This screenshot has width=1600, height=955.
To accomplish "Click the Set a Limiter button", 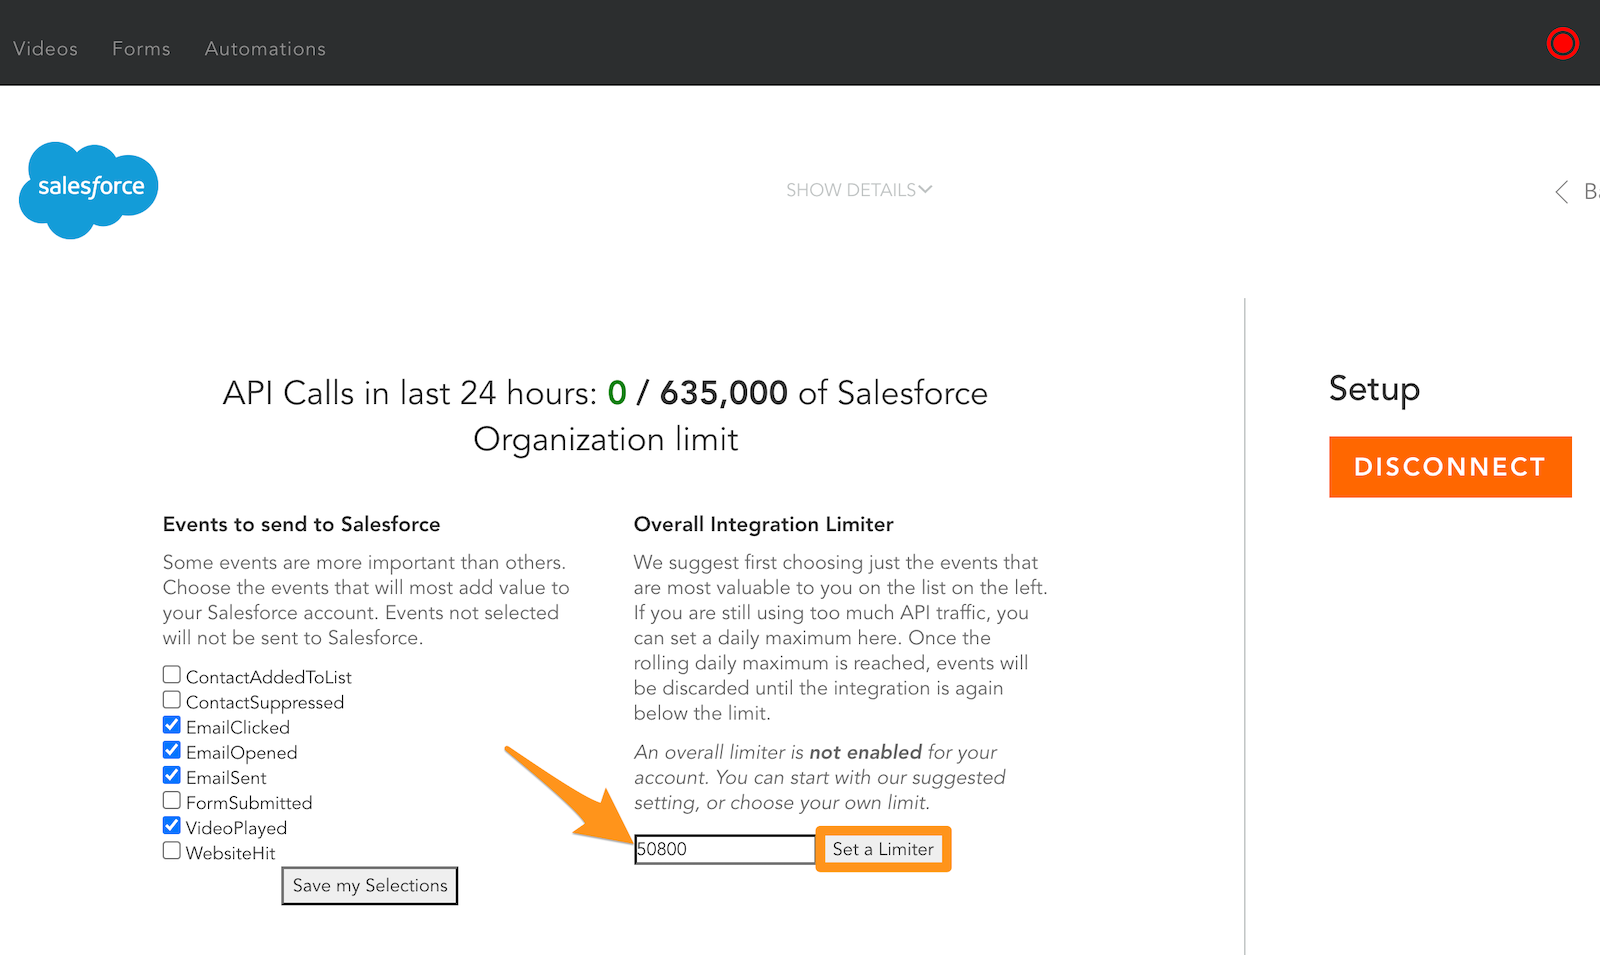I will [x=883, y=849].
